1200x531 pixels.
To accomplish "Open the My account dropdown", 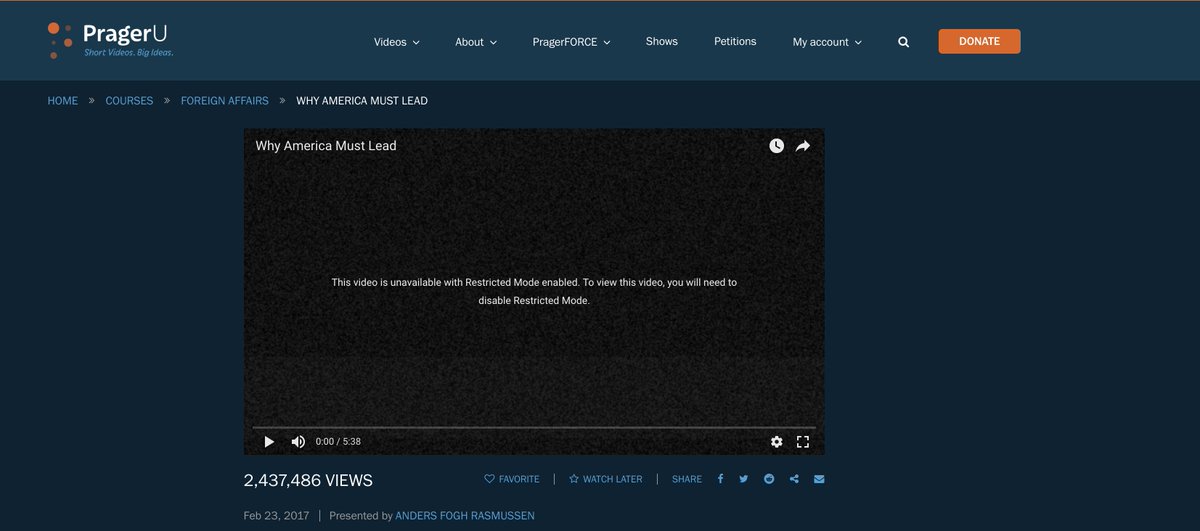I will (x=827, y=42).
